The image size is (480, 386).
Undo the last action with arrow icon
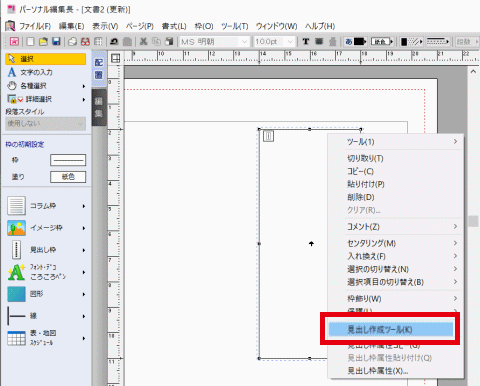[x=114, y=42]
